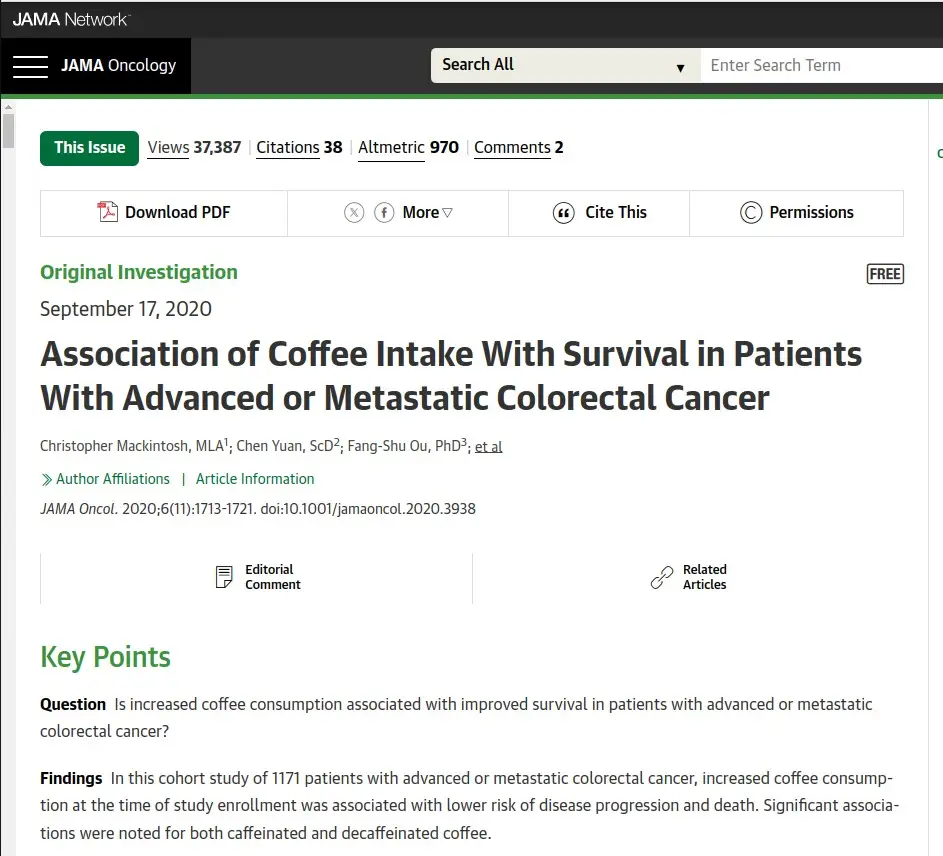Click the Permissions copyright icon
This screenshot has height=856, width=943.
coord(751,213)
